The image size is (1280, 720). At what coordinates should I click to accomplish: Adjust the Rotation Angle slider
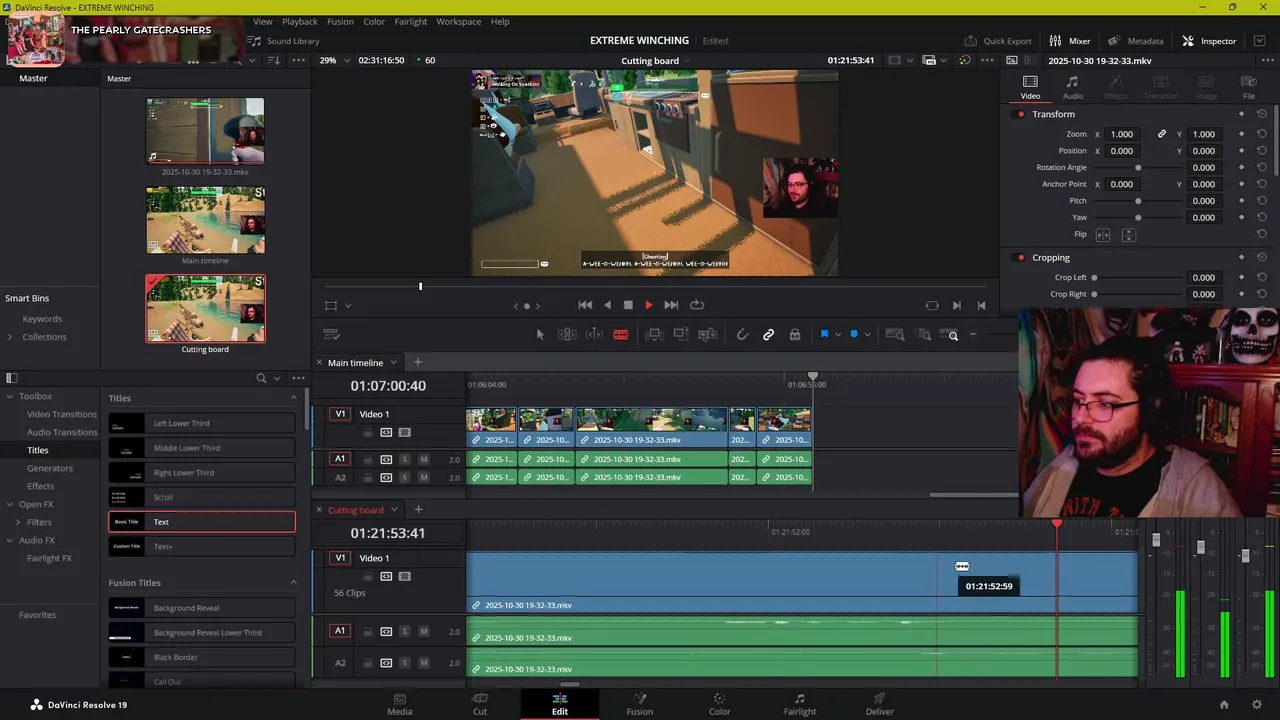1137,167
